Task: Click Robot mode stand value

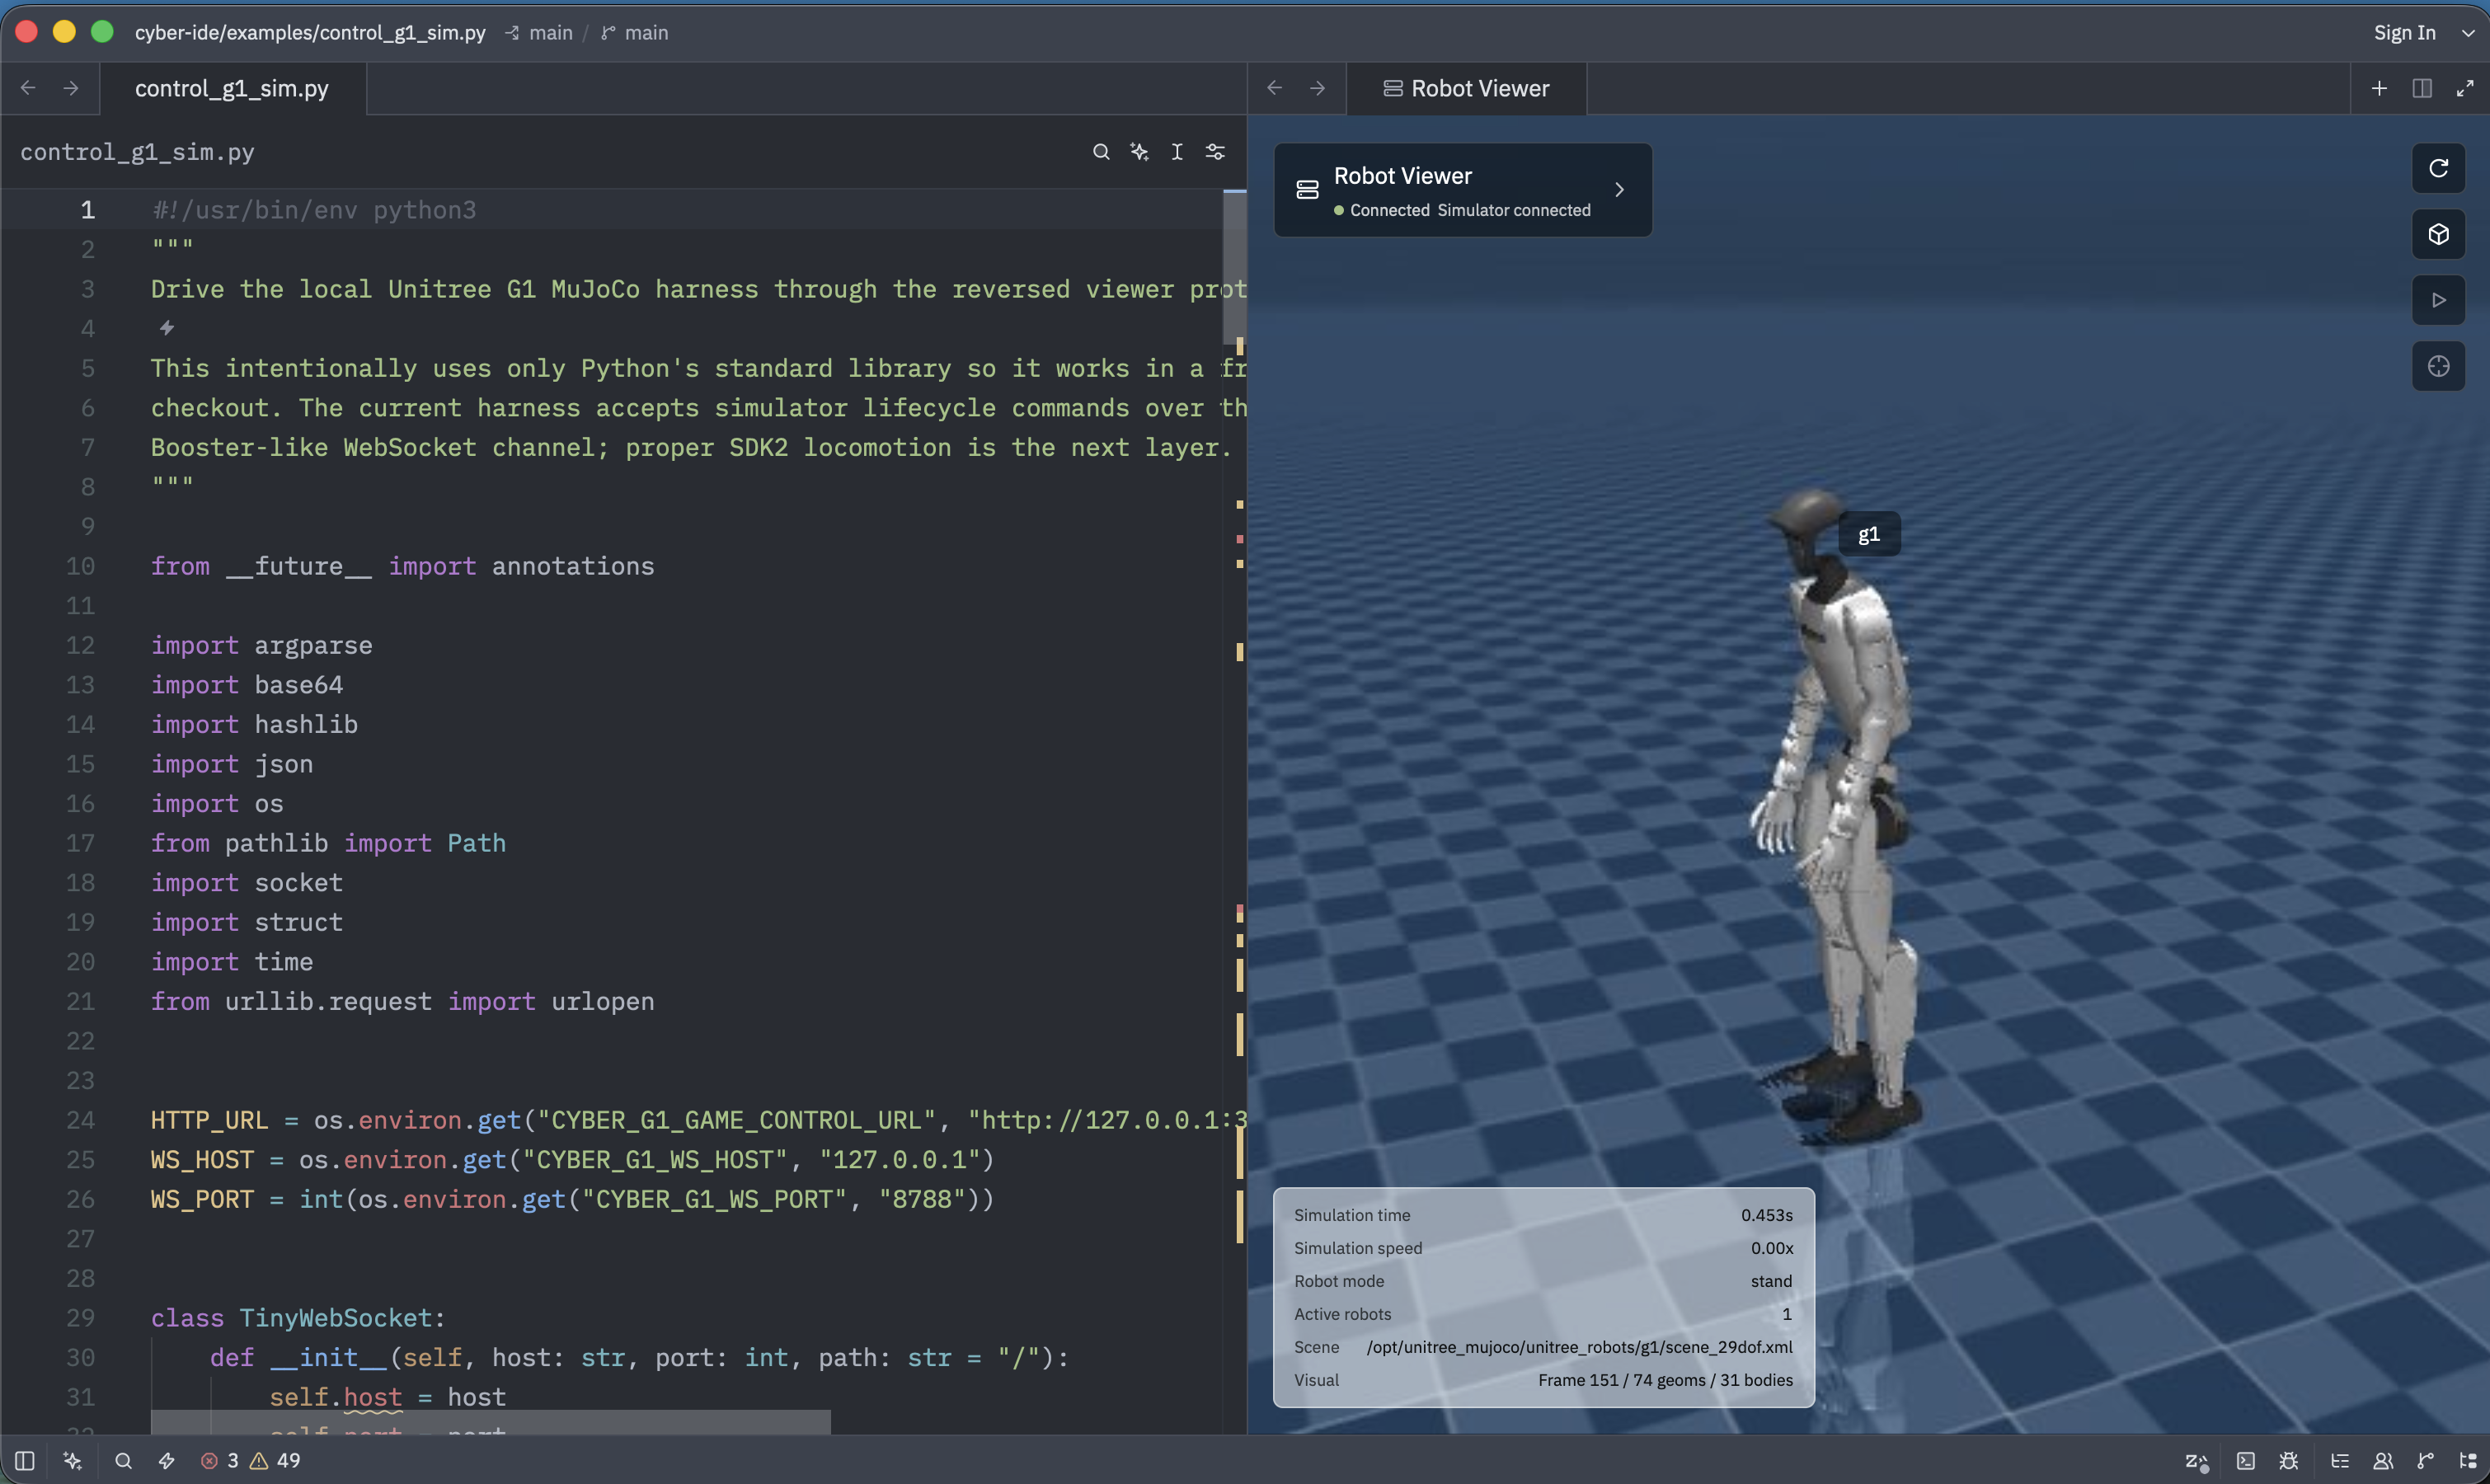Action: (1771, 1280)
